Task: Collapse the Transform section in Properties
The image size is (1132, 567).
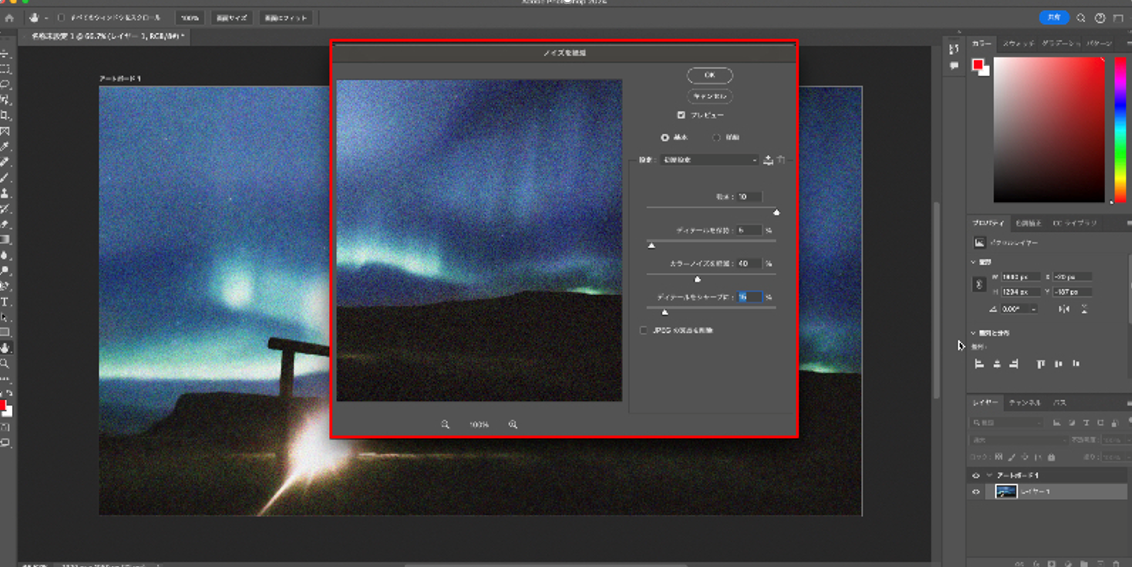Action: pyautogui.click(x=973, y=262)
